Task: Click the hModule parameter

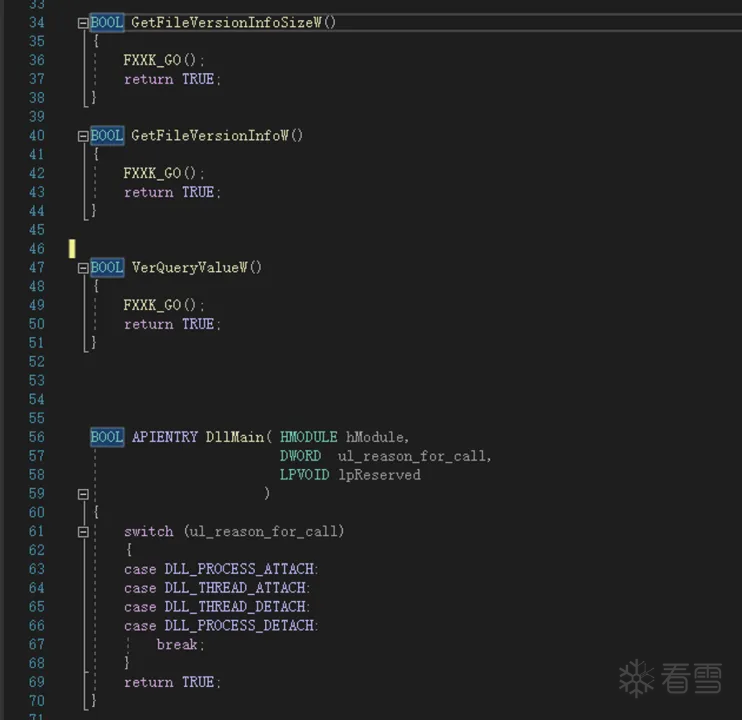Action: (x=375, y=437)
